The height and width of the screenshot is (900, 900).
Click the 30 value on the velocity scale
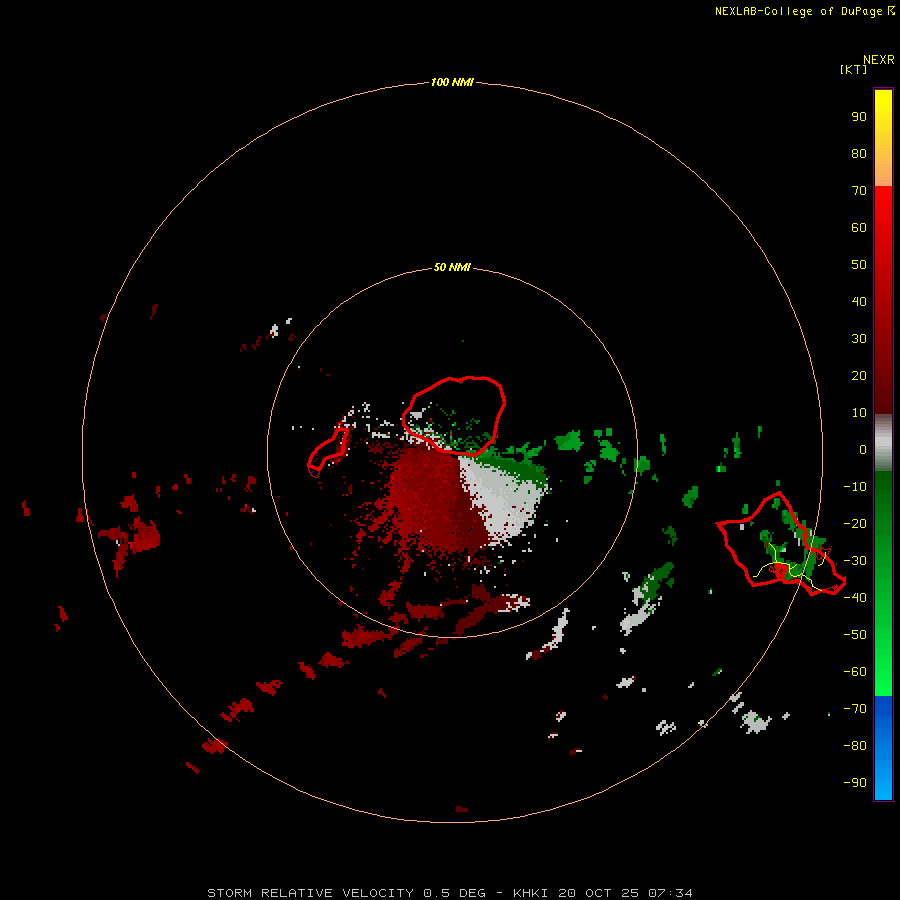point(859,339)
